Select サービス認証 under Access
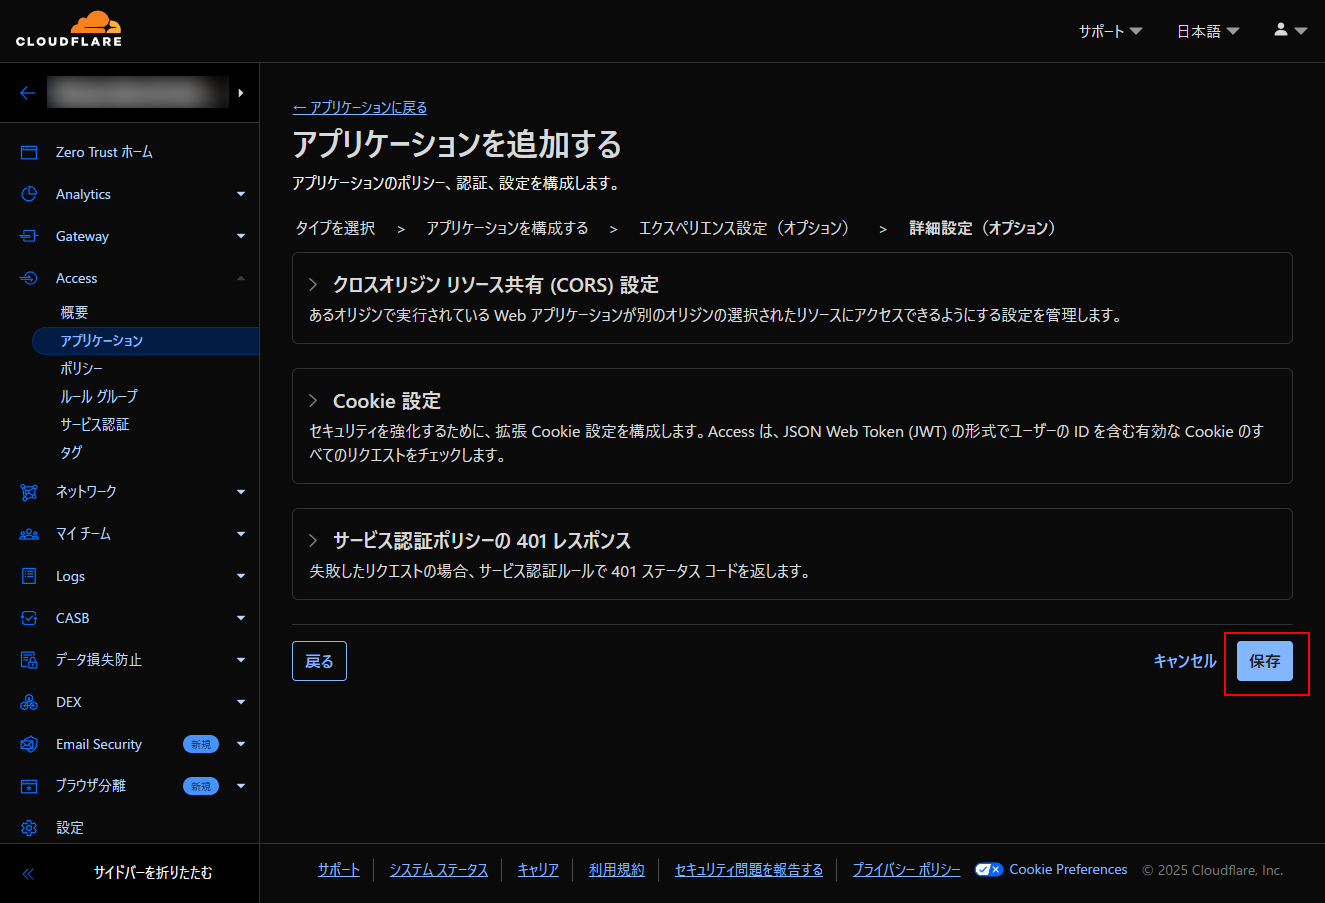The height and width of the screenshot is (903, 1325). (95, 424)
